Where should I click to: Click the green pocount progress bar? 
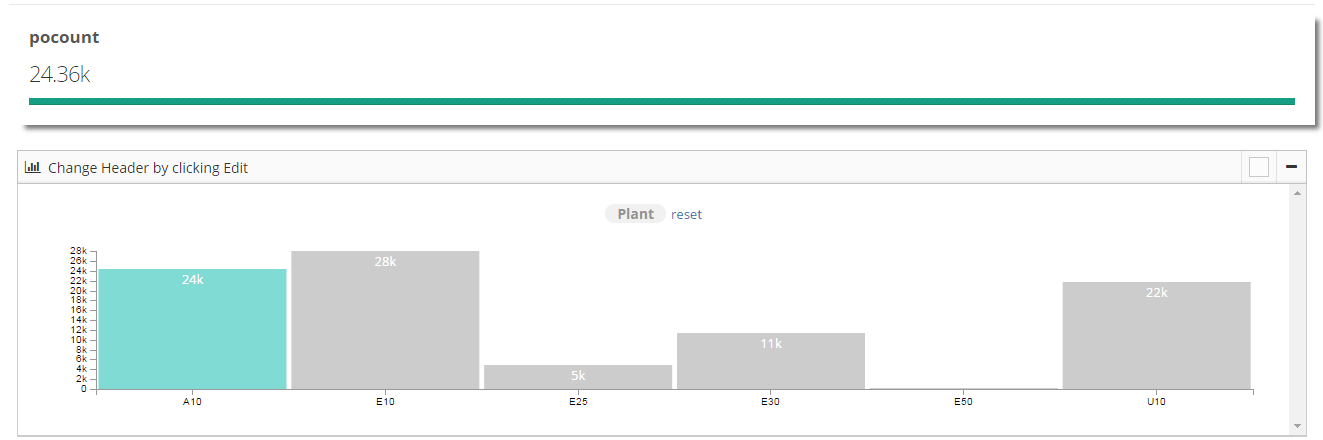click(662, 101)
